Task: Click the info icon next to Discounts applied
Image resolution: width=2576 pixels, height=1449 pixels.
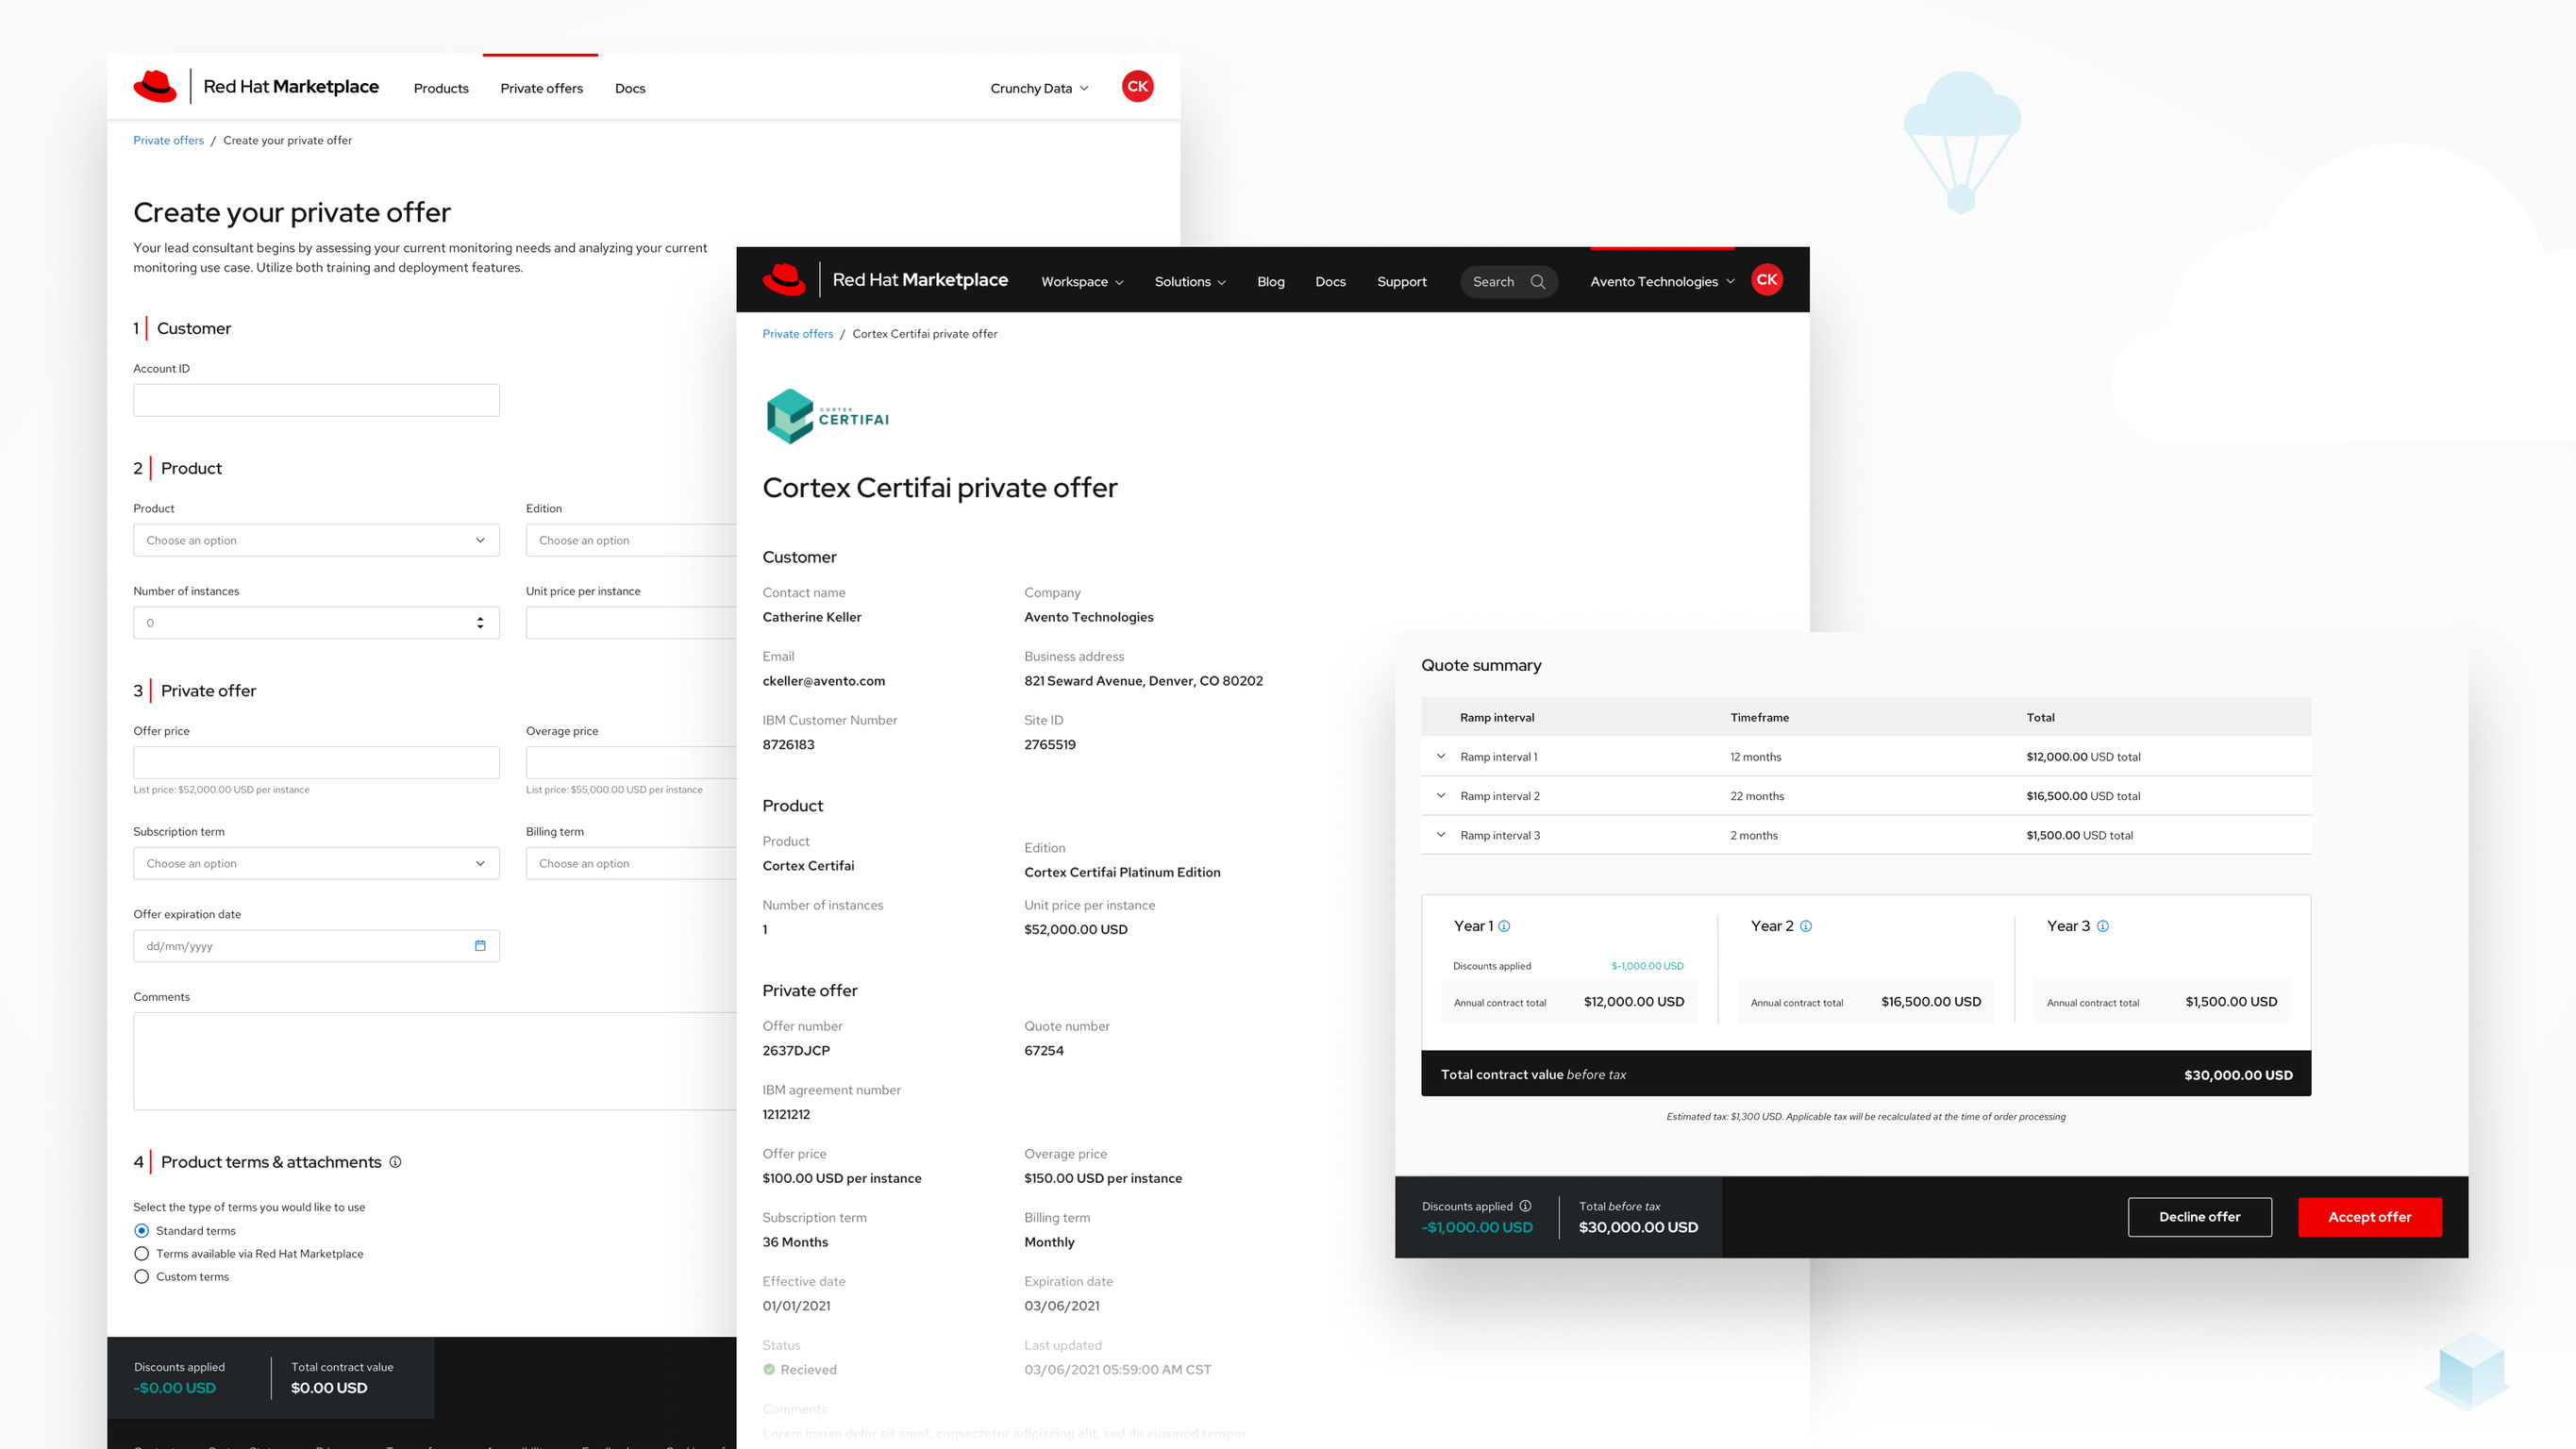Action: click(x=1524, y=1206)
